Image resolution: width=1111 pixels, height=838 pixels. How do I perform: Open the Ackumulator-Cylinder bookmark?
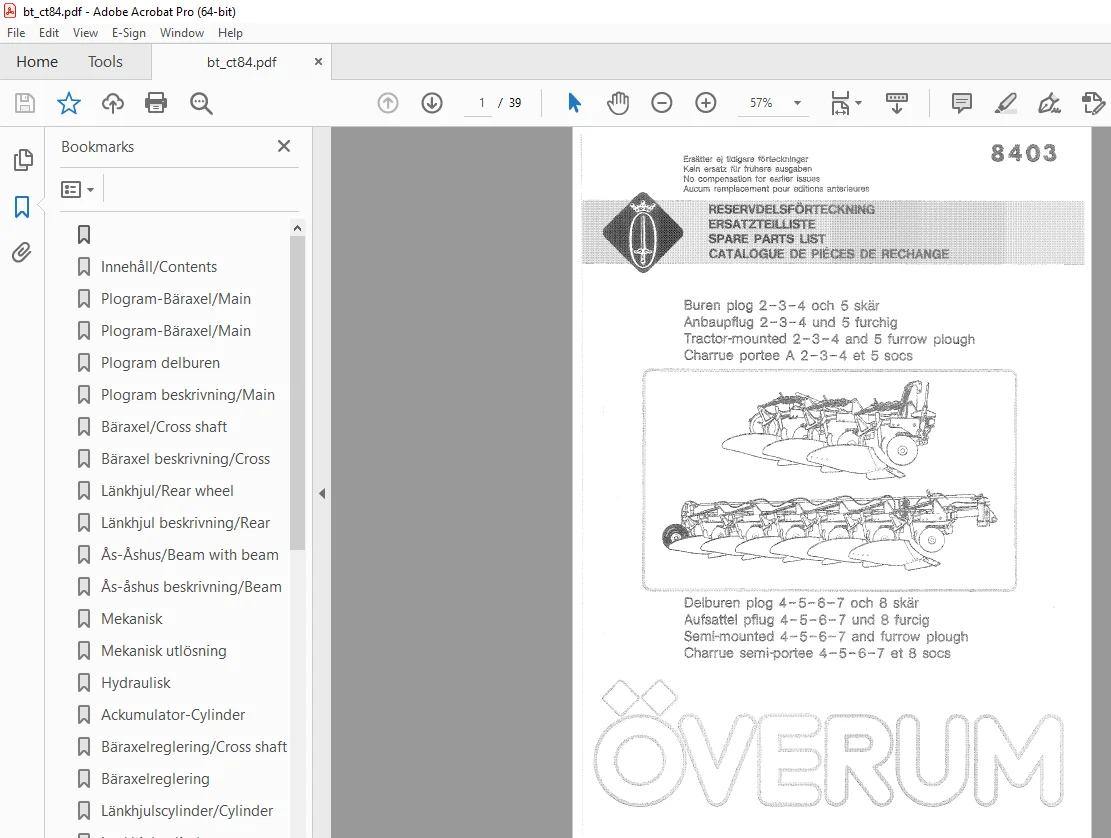pos(173,715)
